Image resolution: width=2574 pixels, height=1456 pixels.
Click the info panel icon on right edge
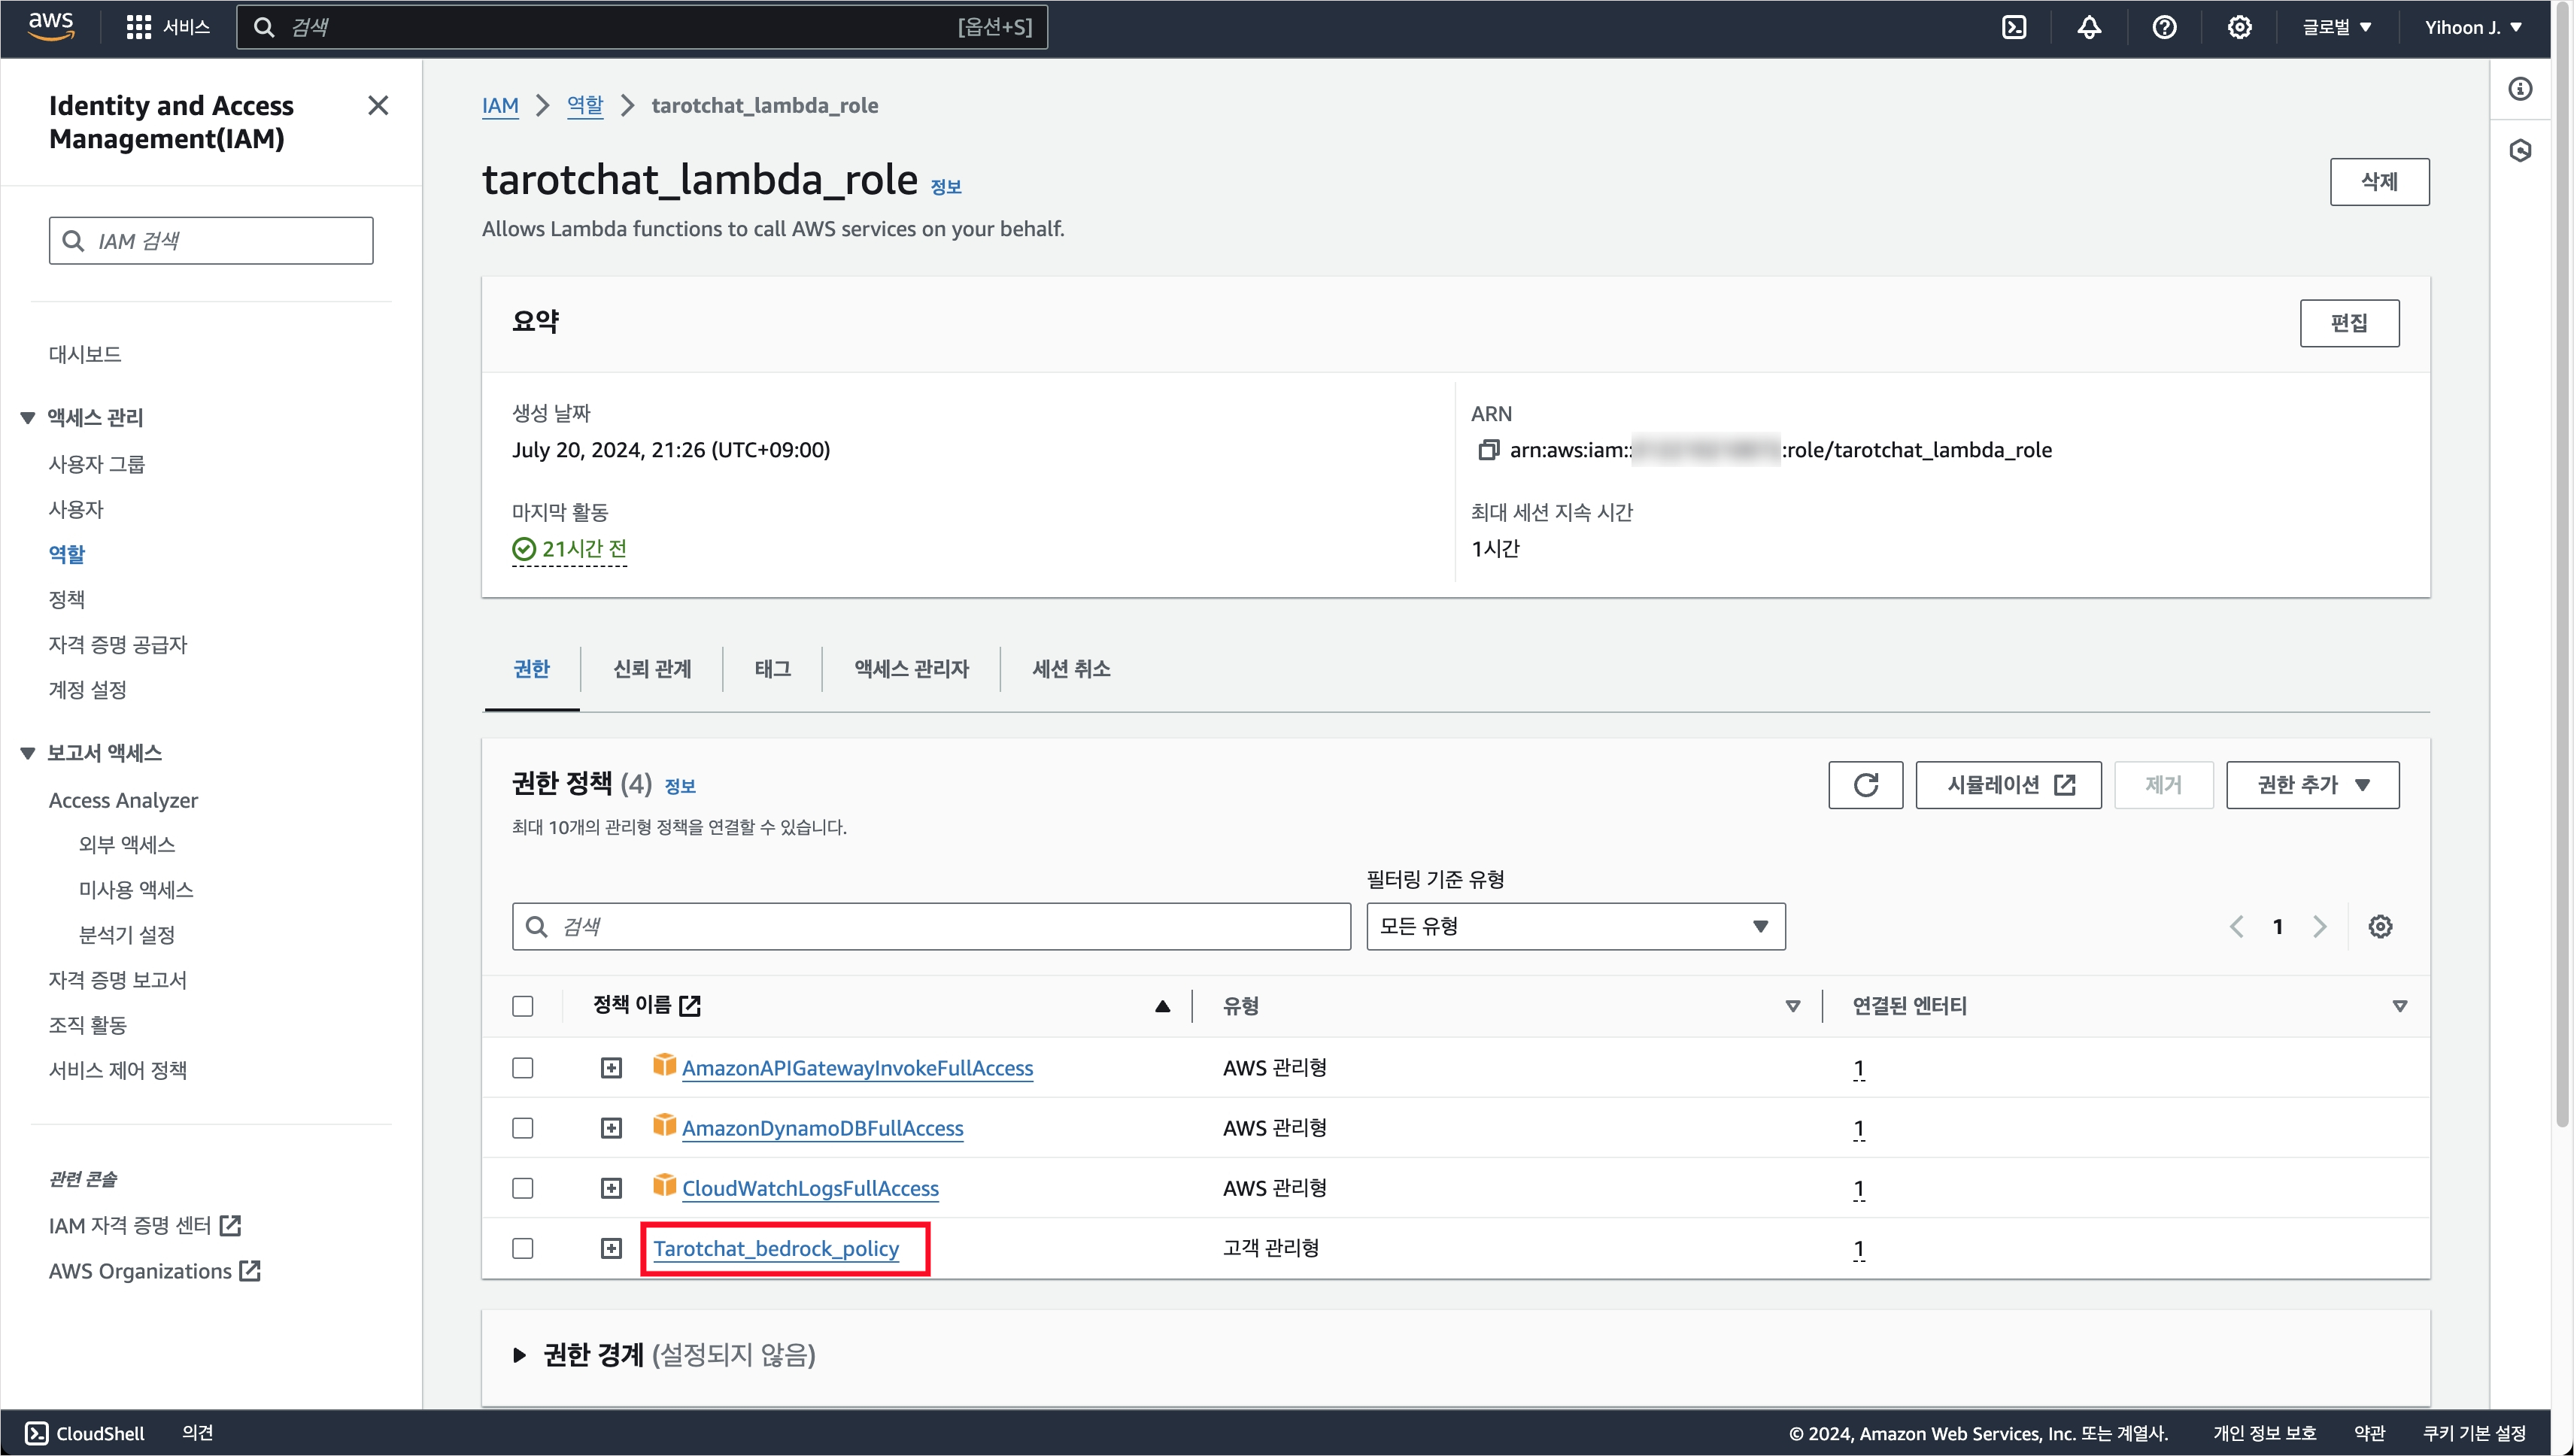[2520, 90]
